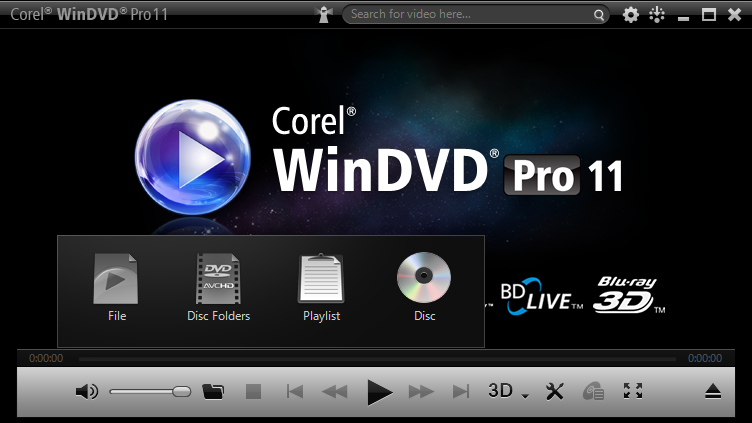
Task: Skip to previous chapter
Action: point(294,392)
